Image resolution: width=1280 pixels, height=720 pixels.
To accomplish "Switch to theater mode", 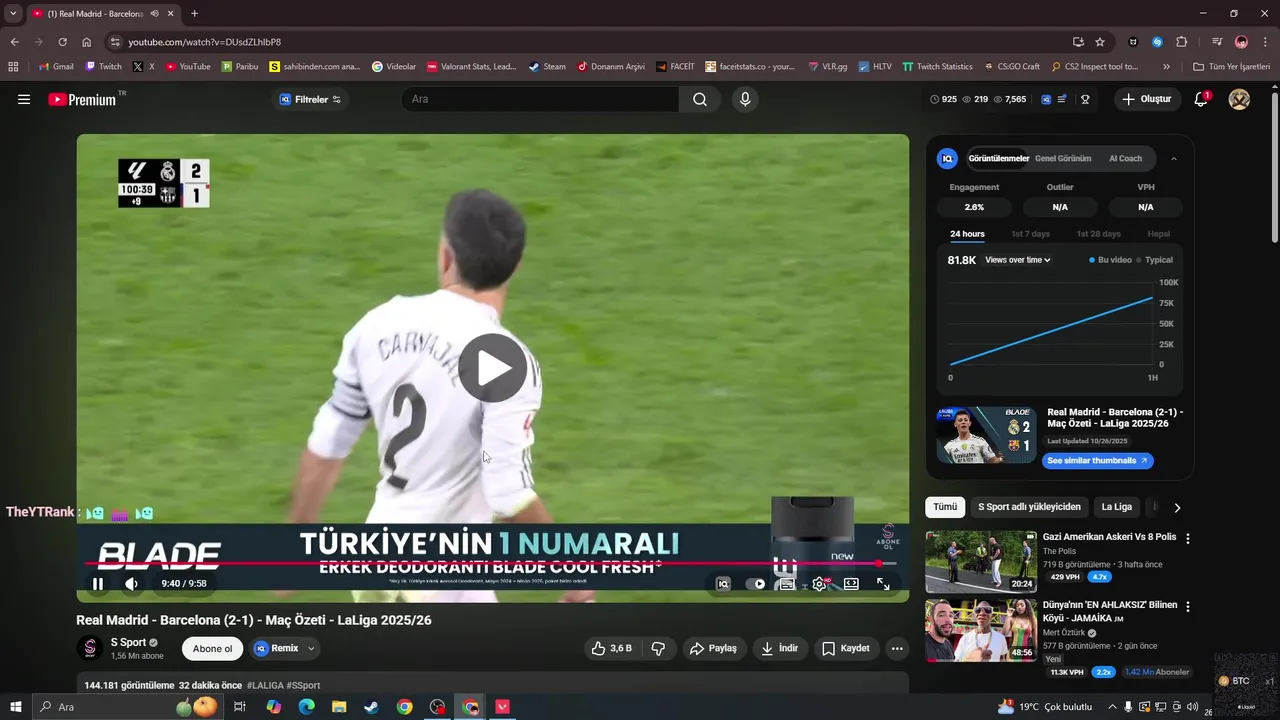I will pyautogui.click(x=851, y=584).
